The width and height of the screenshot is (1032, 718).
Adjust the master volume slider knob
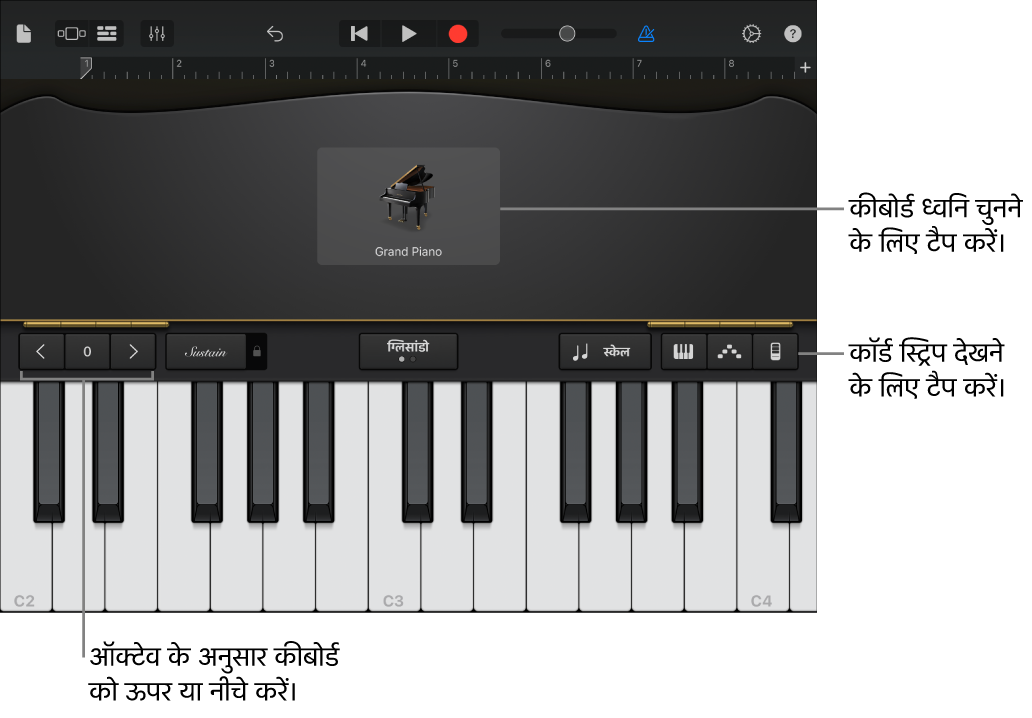point(567,34)
